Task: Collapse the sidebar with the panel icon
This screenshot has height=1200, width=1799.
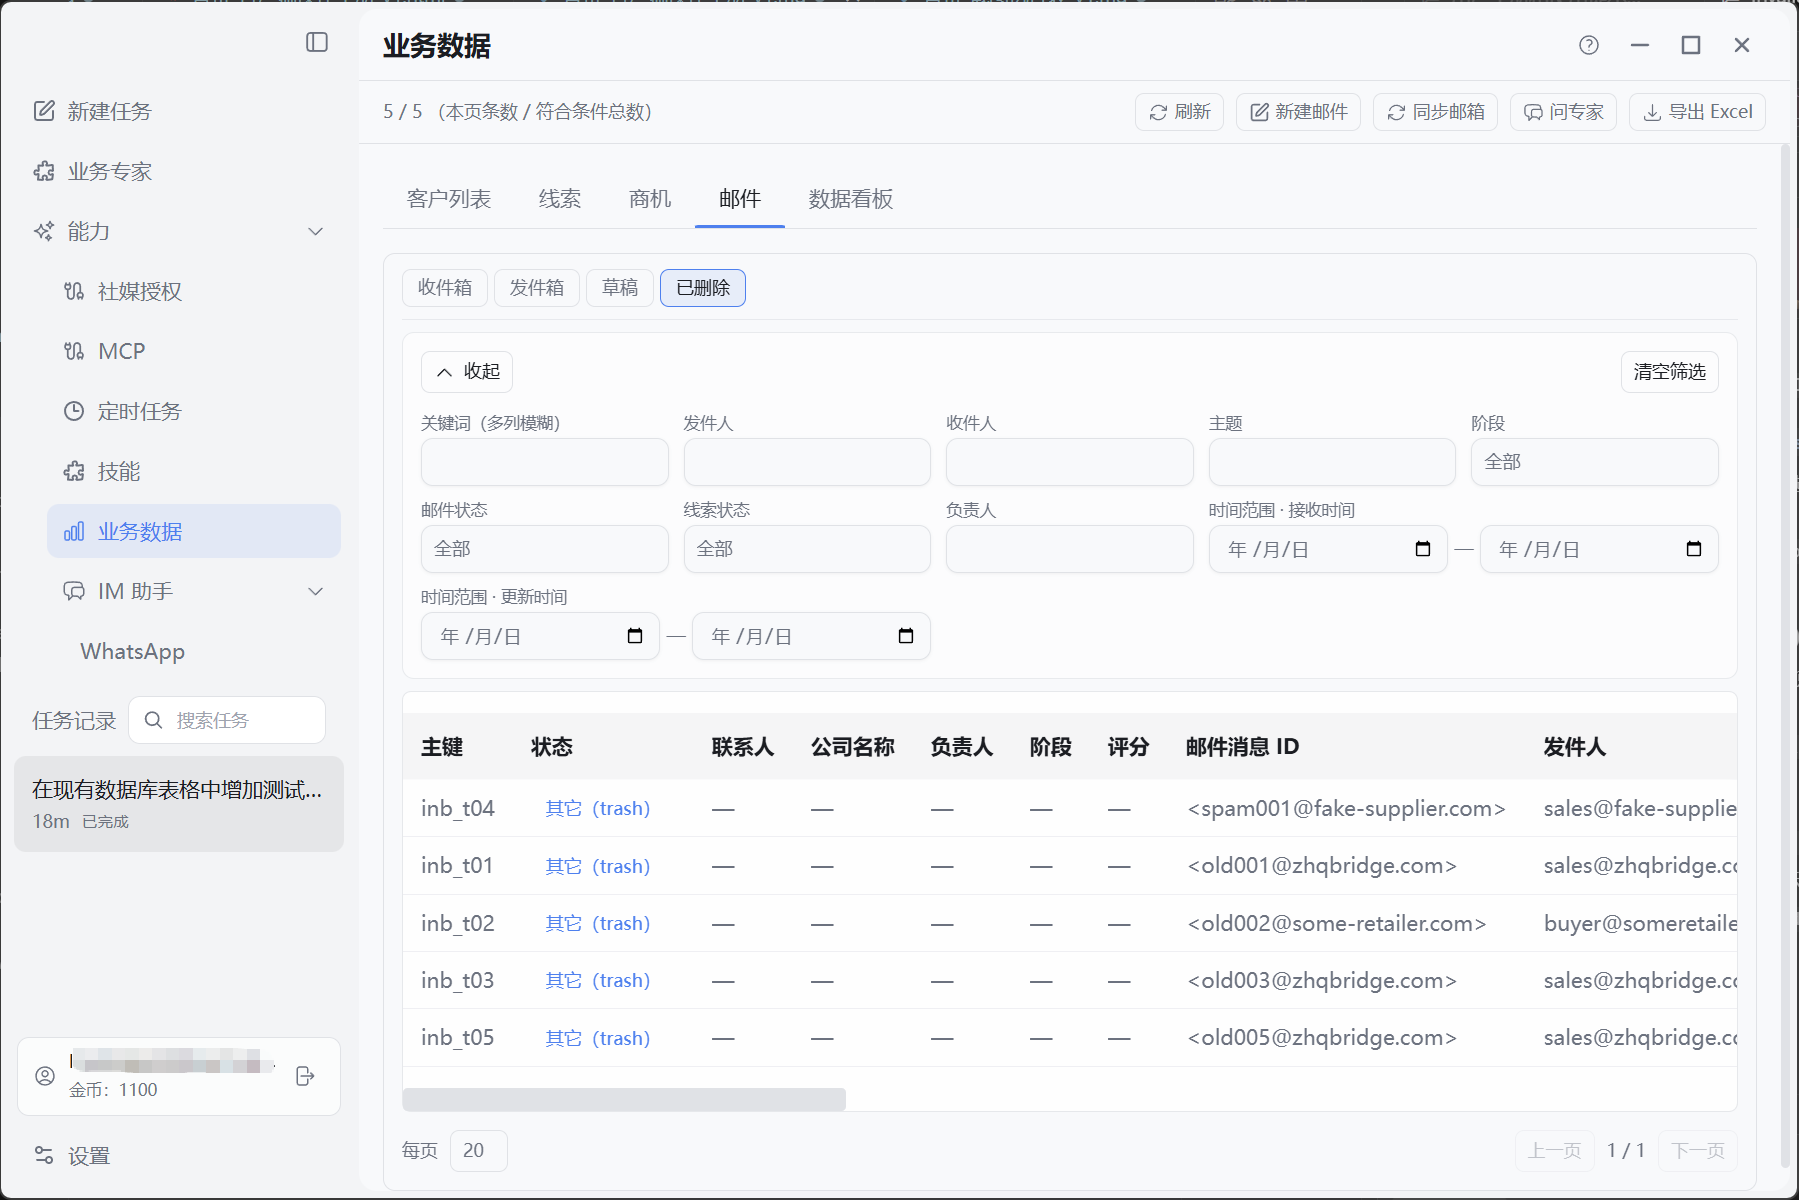Action: [x=317, y=42]
